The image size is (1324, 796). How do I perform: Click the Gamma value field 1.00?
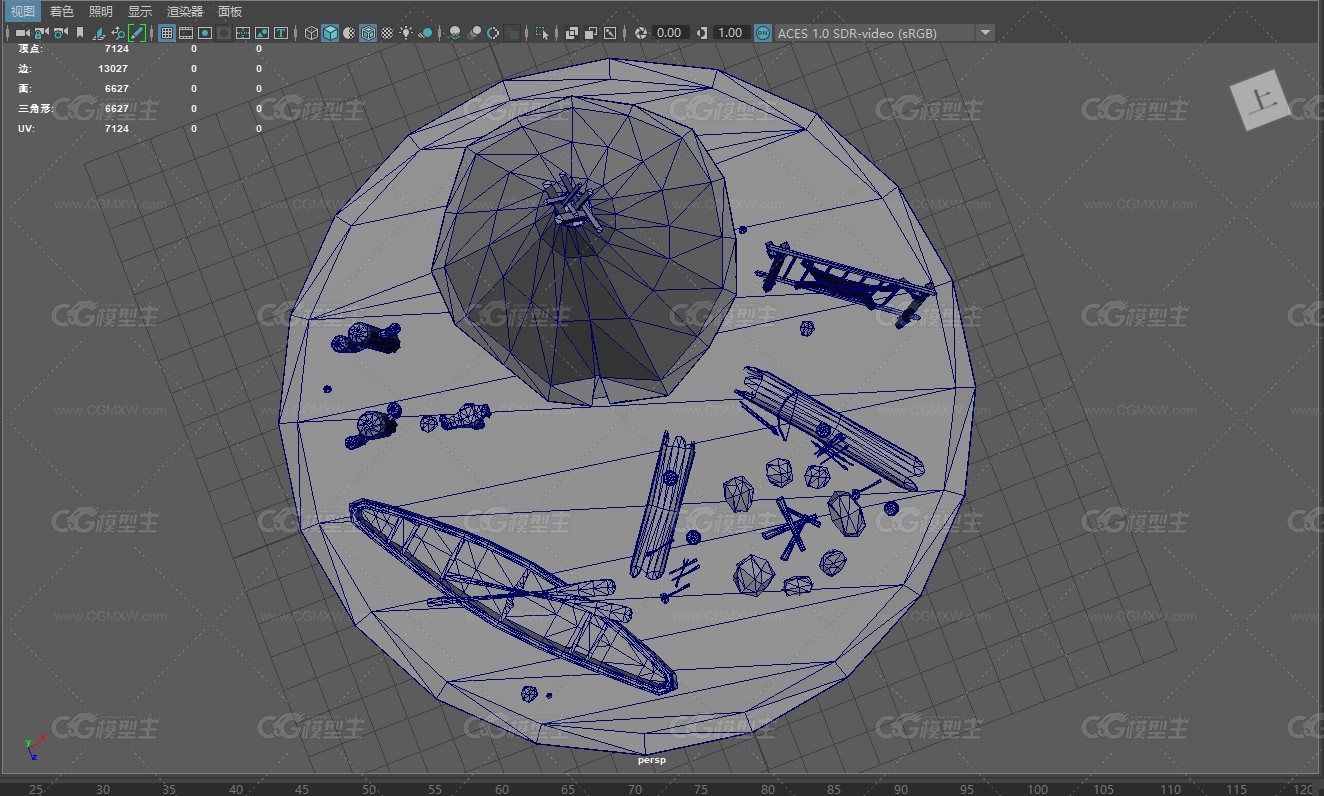730,33
